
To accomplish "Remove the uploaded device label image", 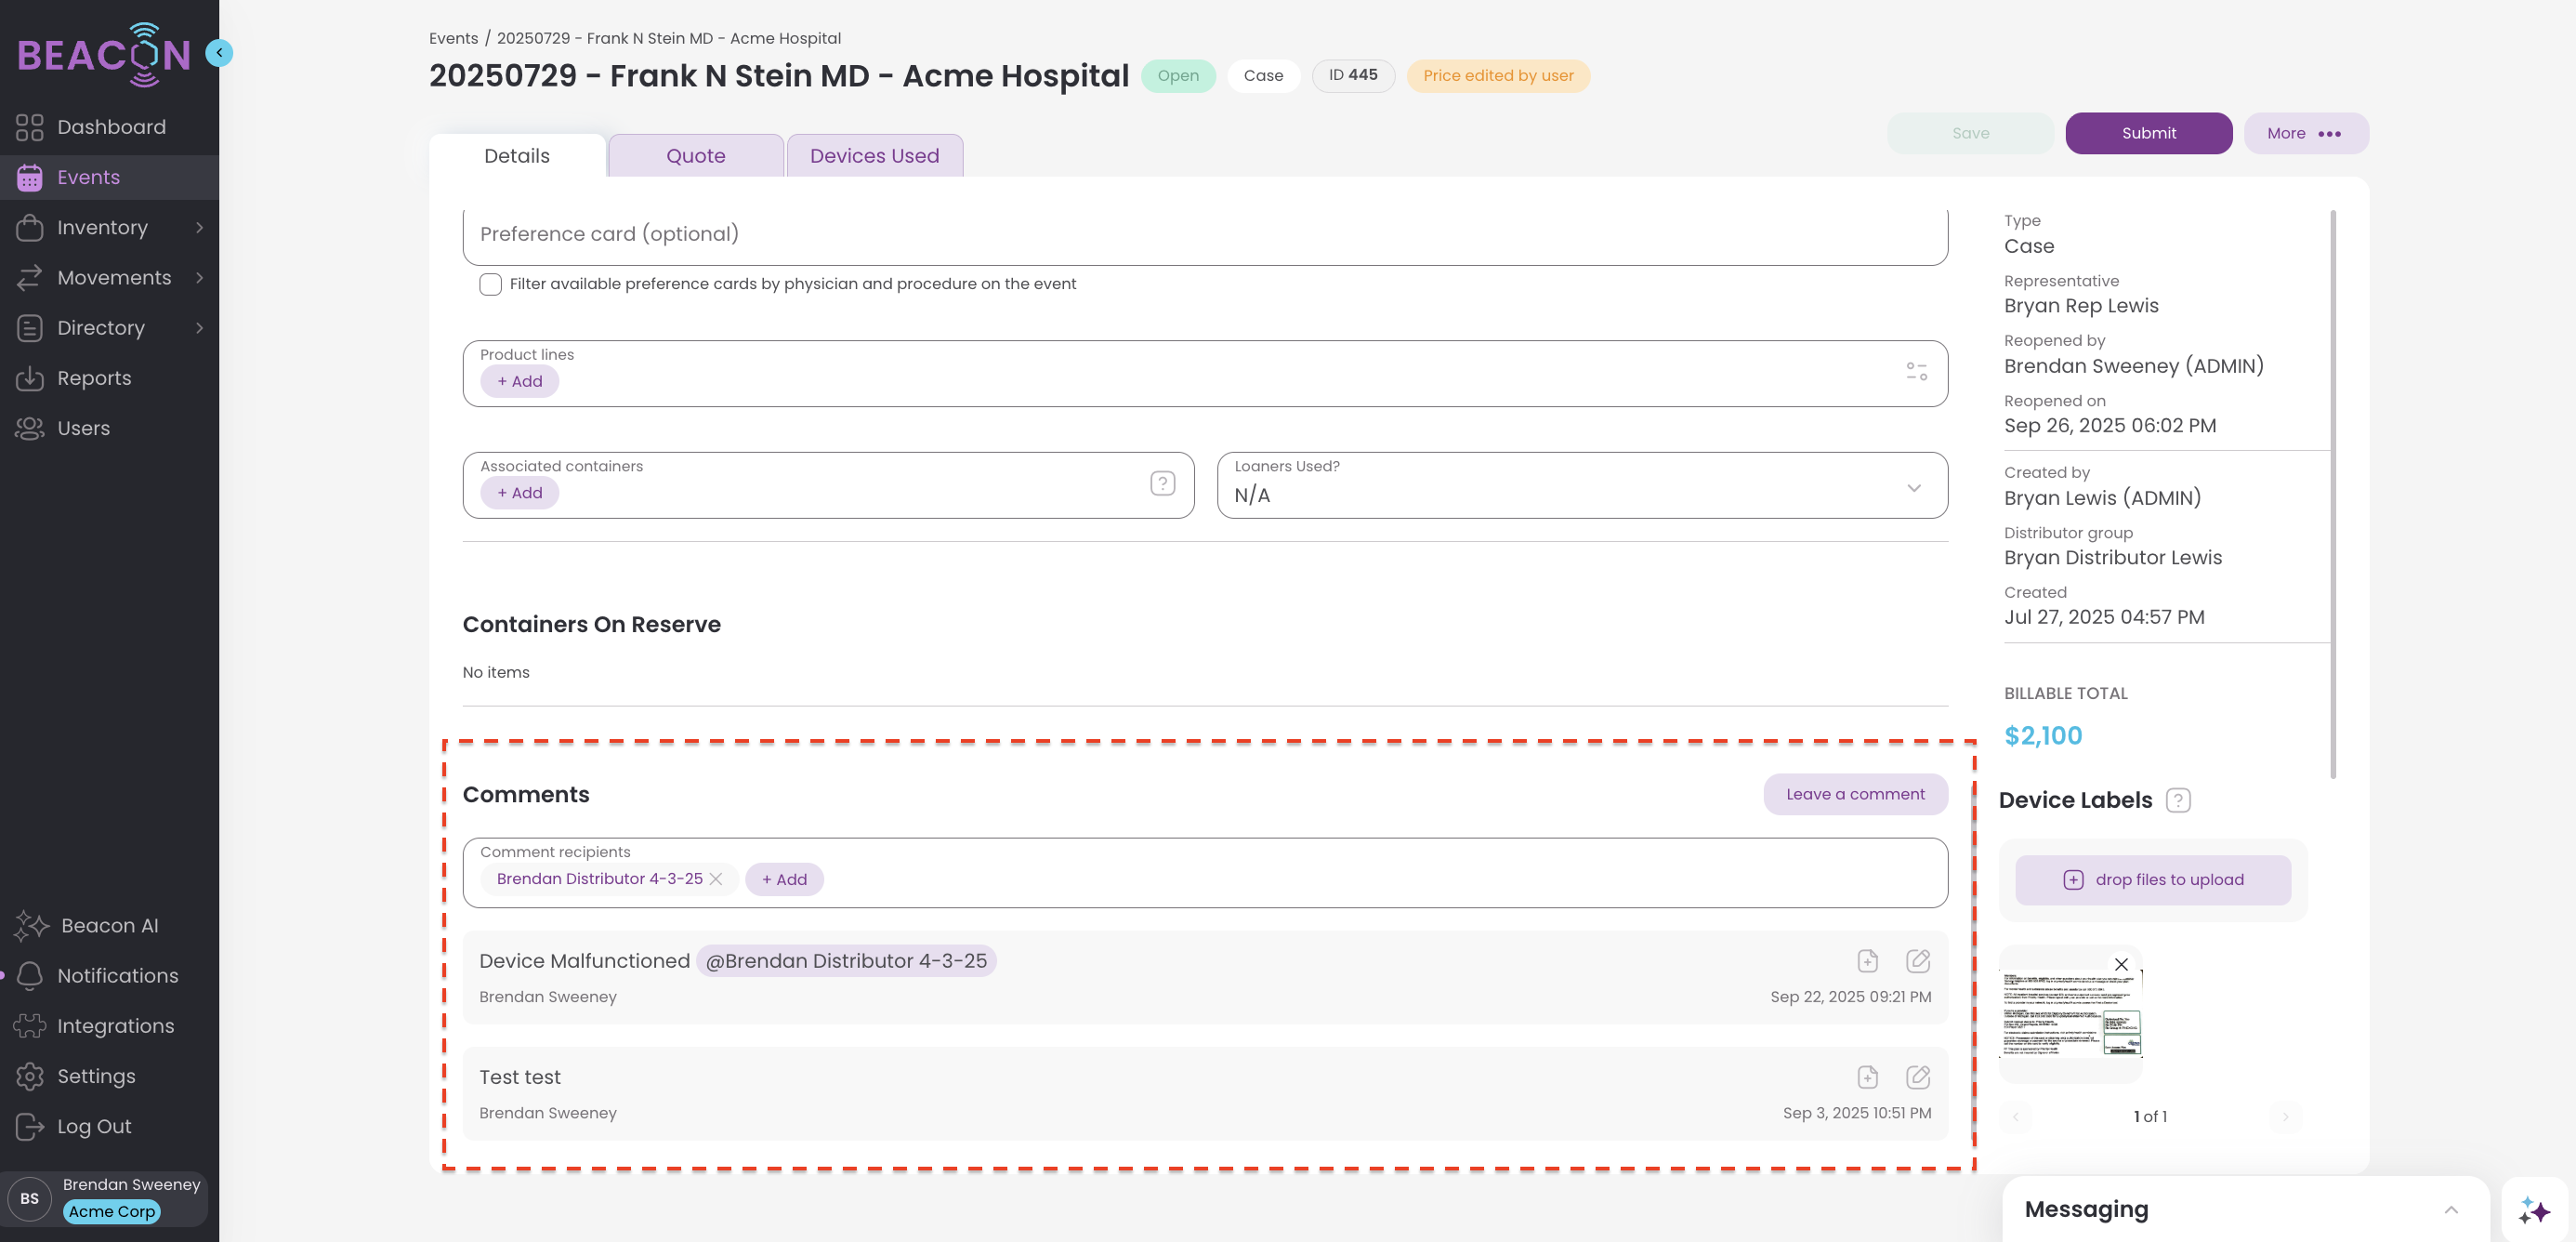I will (2121, 965).
